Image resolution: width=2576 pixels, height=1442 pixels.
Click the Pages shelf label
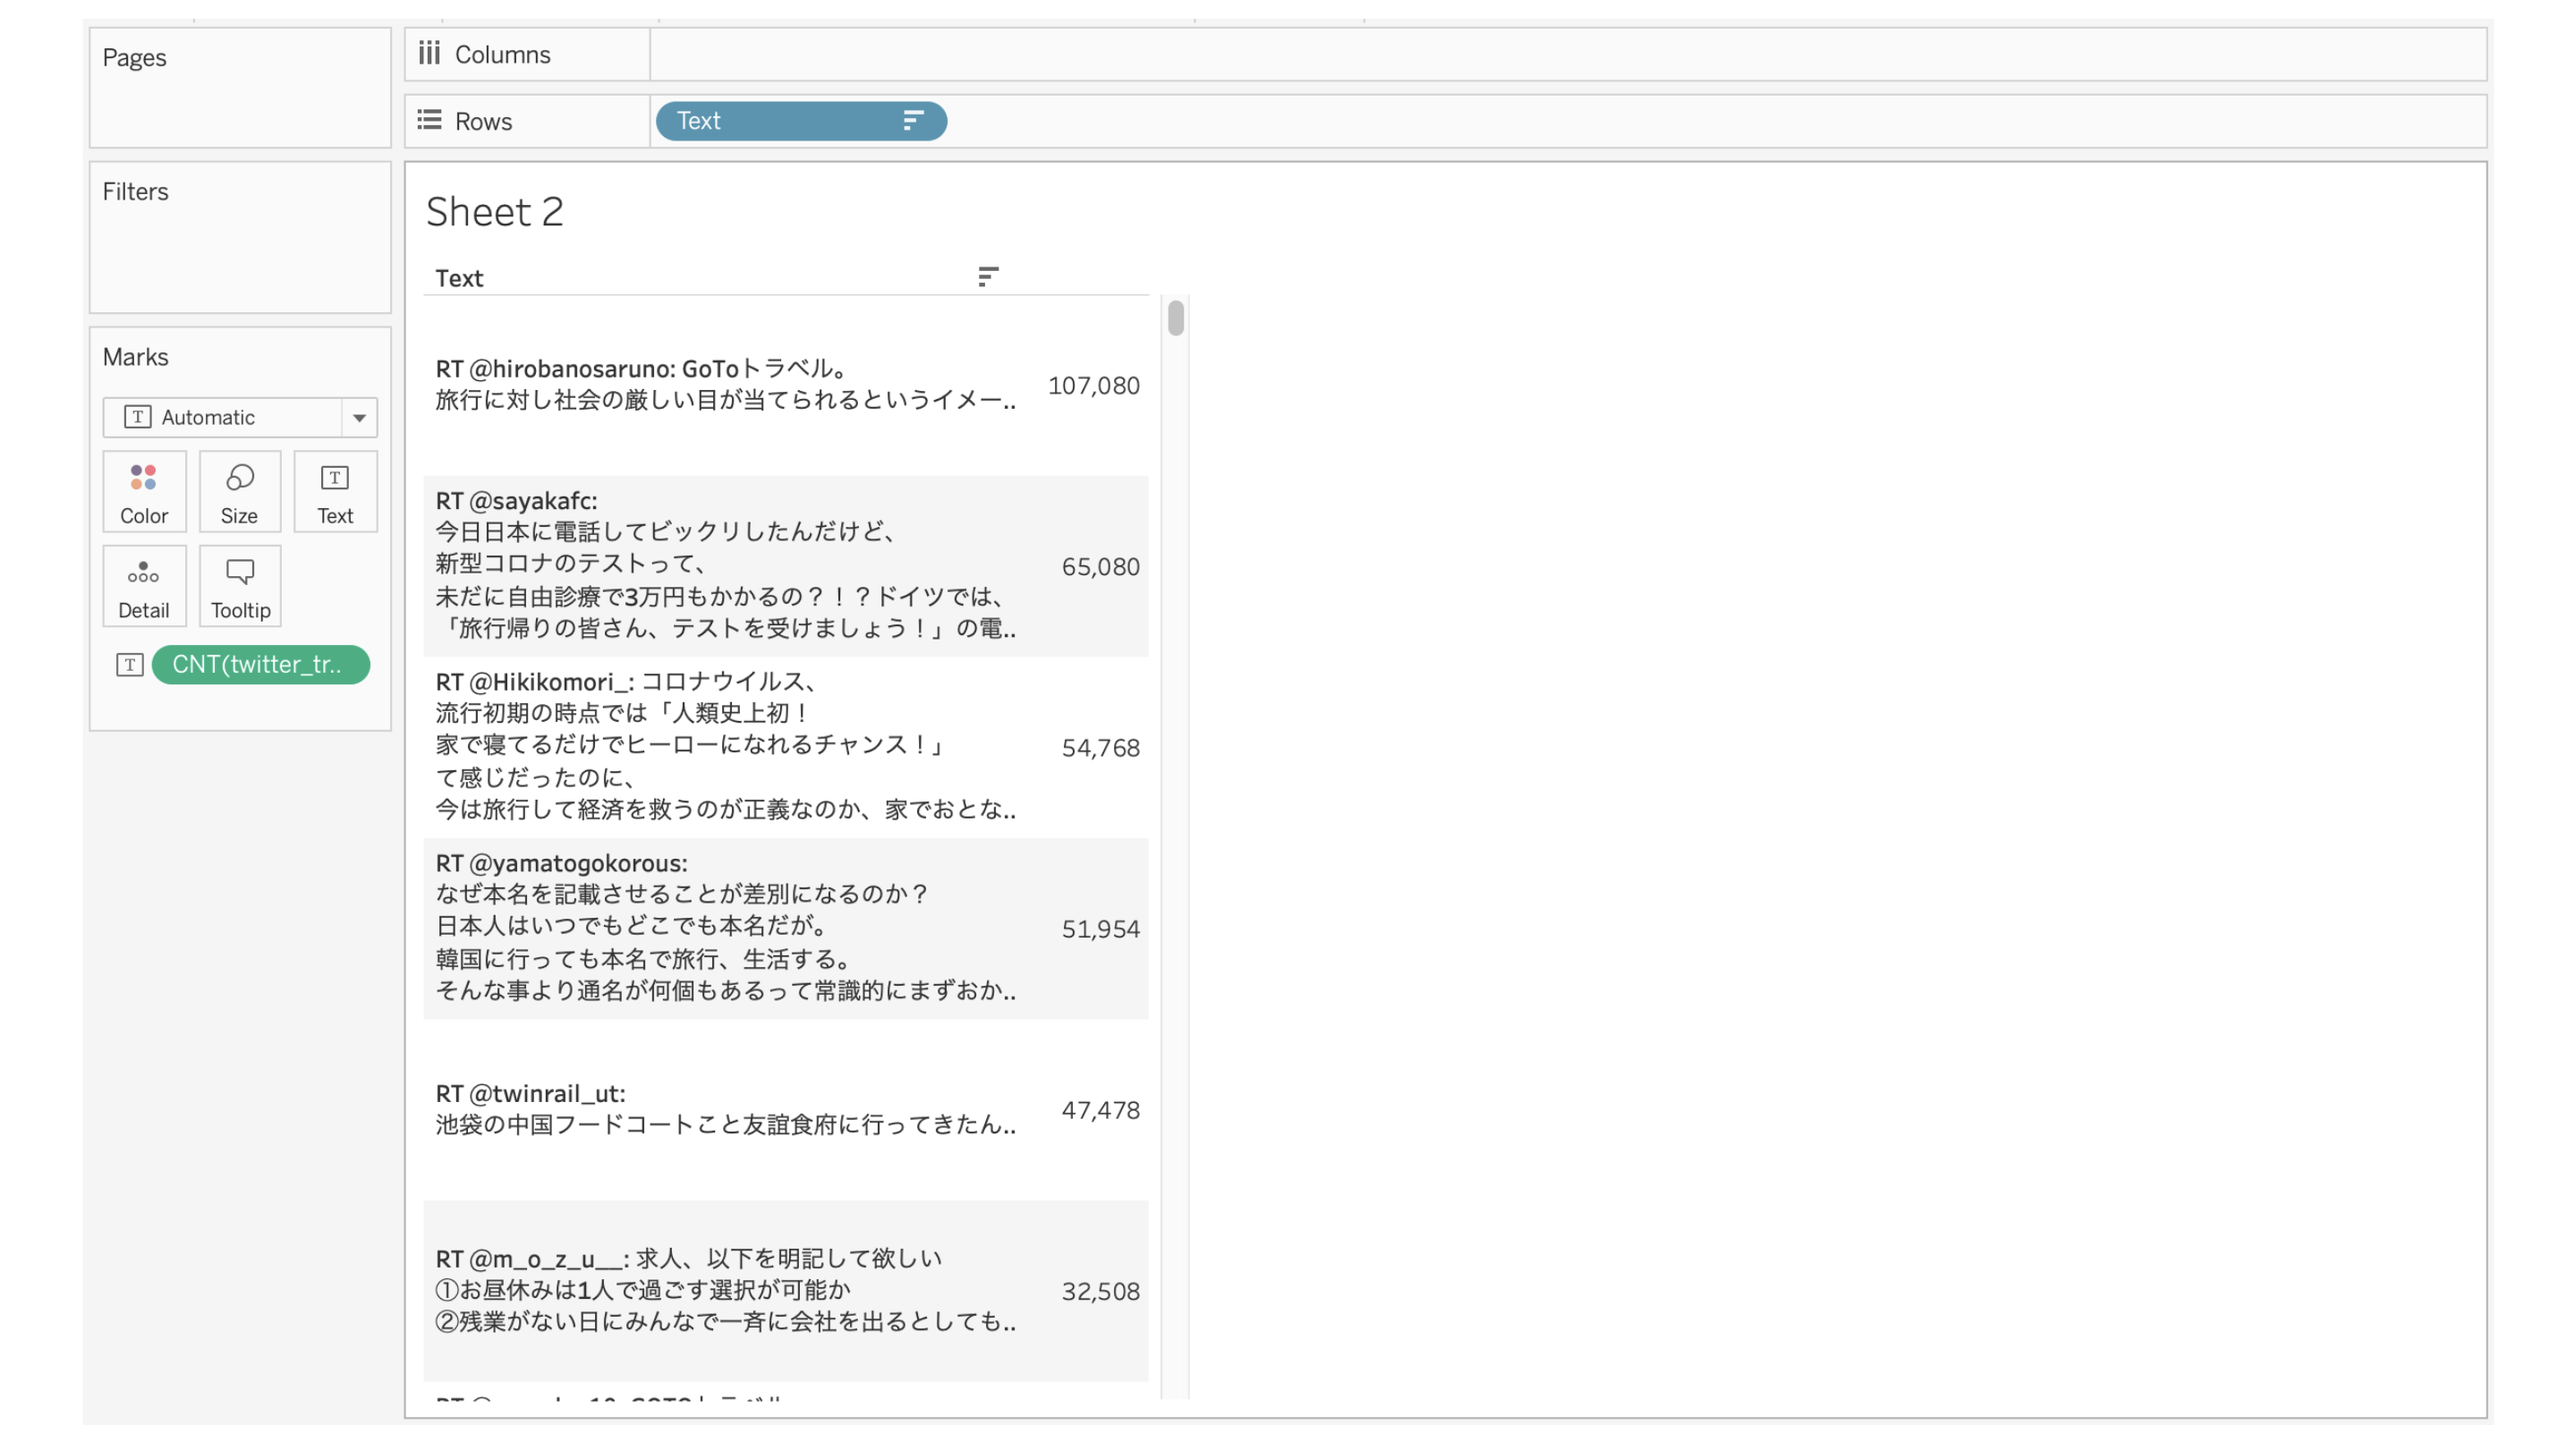tap(134, 57)
